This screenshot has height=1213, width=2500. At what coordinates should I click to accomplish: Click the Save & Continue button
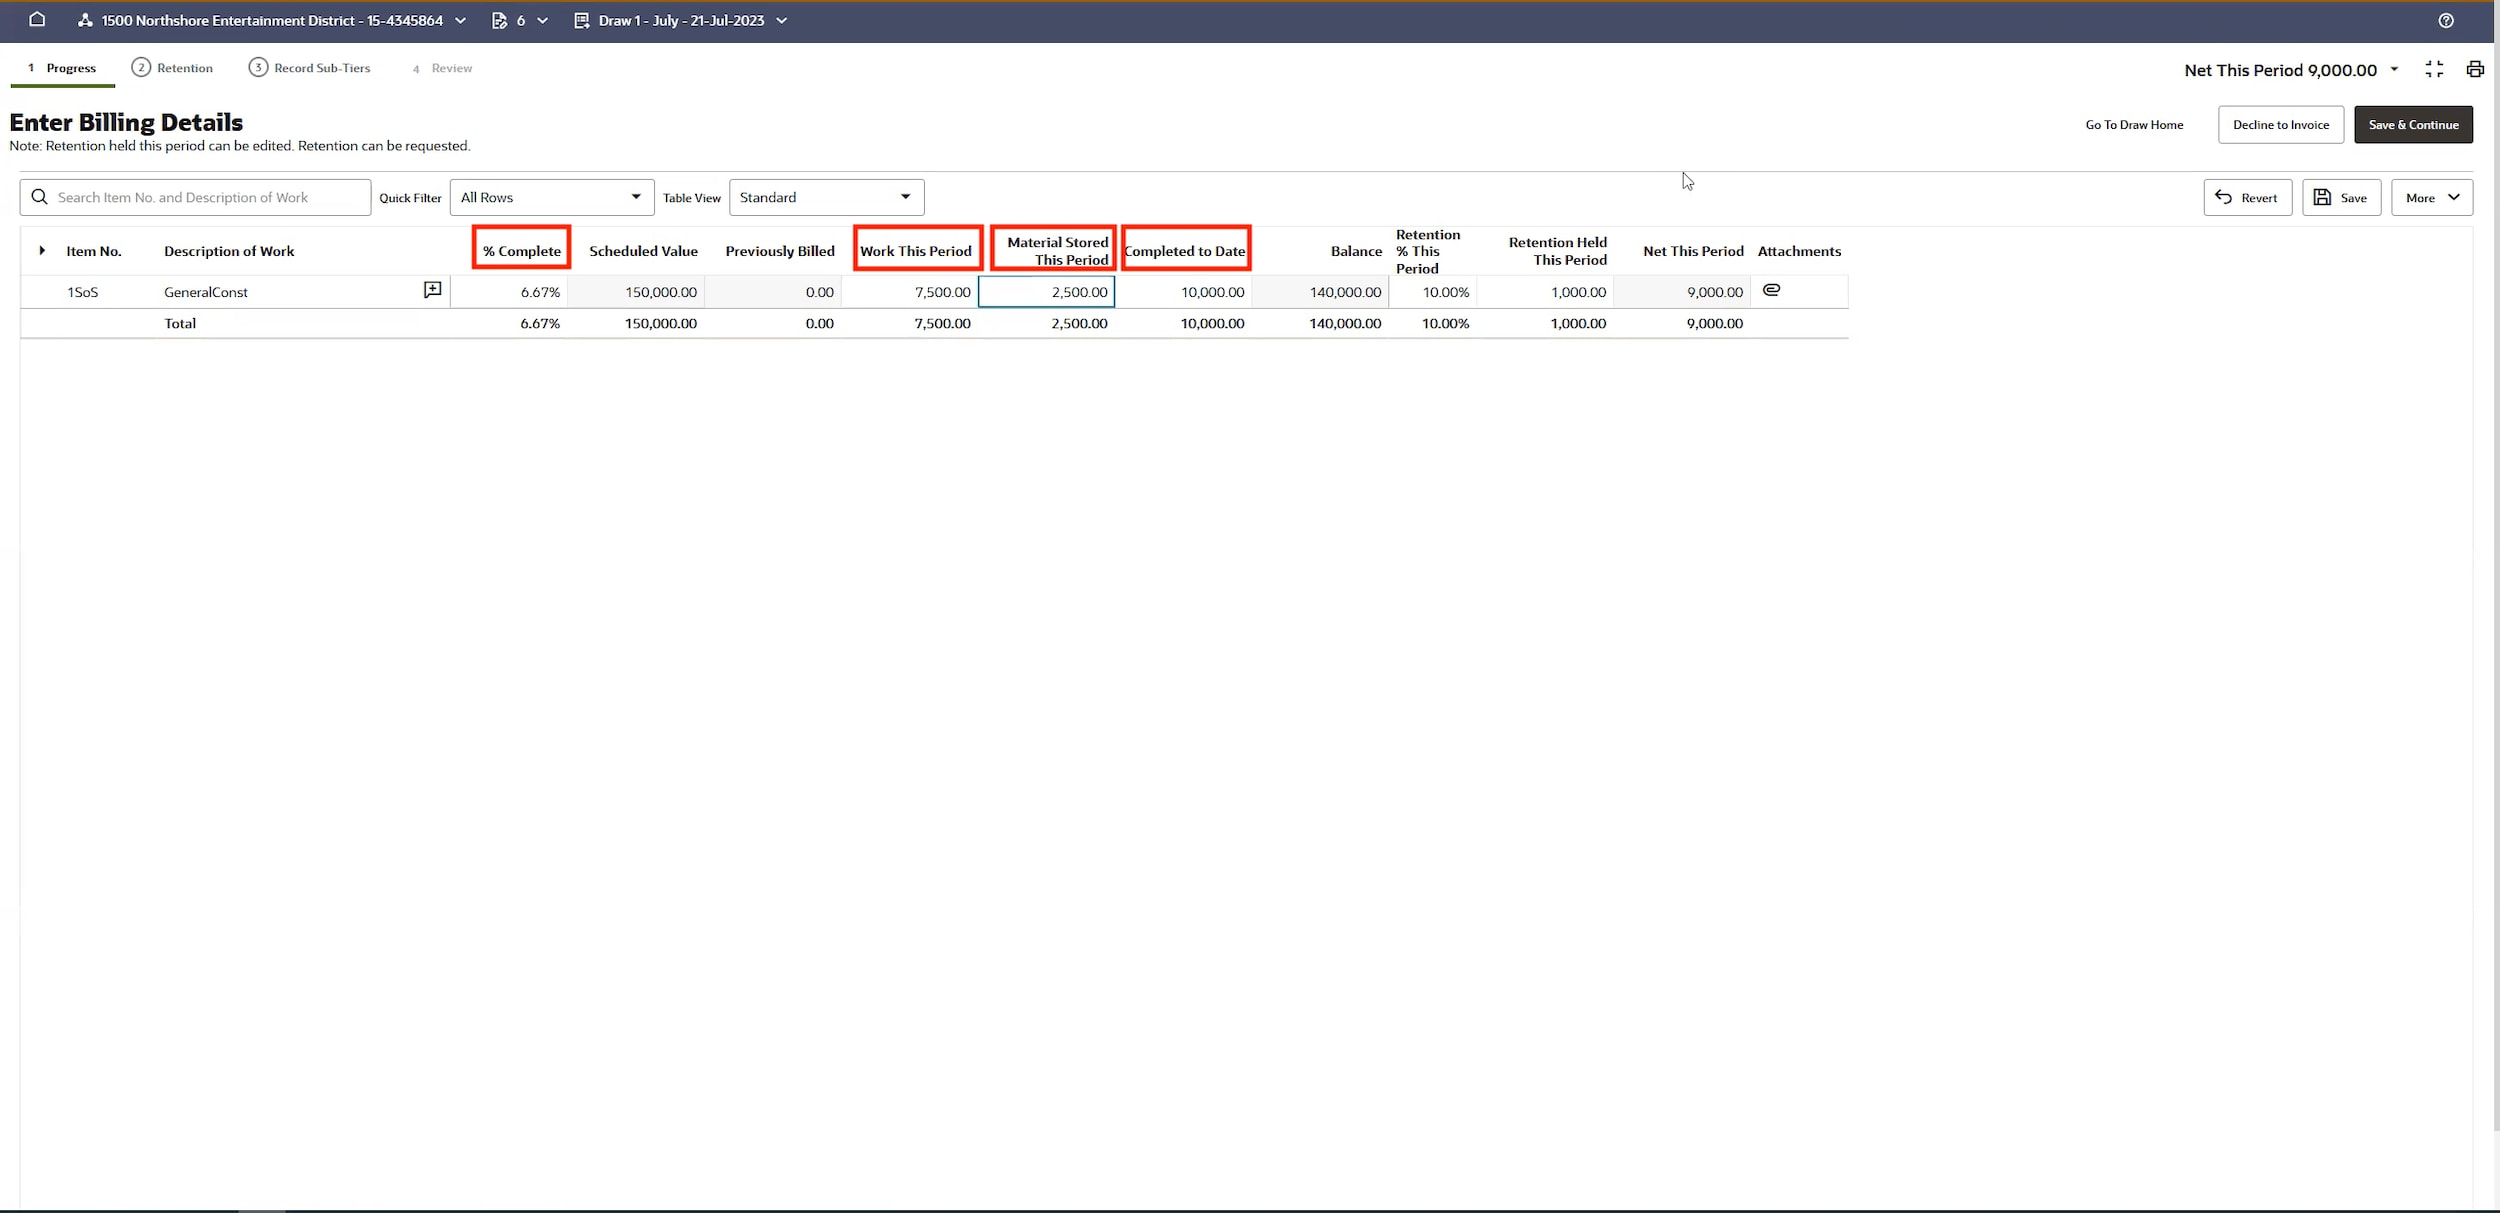(x=2412, y=125)
